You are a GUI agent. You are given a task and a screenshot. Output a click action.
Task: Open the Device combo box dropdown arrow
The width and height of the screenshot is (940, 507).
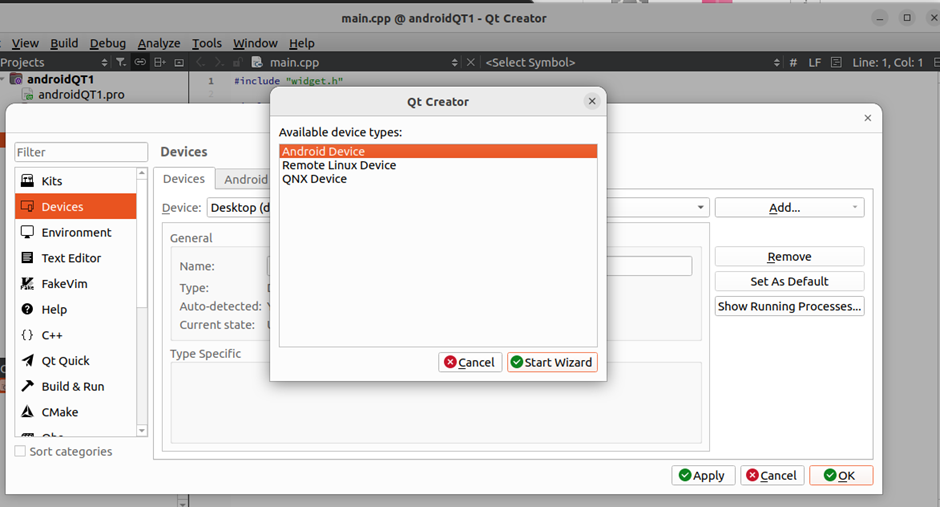pyautogui.click(x=700, y=207)
